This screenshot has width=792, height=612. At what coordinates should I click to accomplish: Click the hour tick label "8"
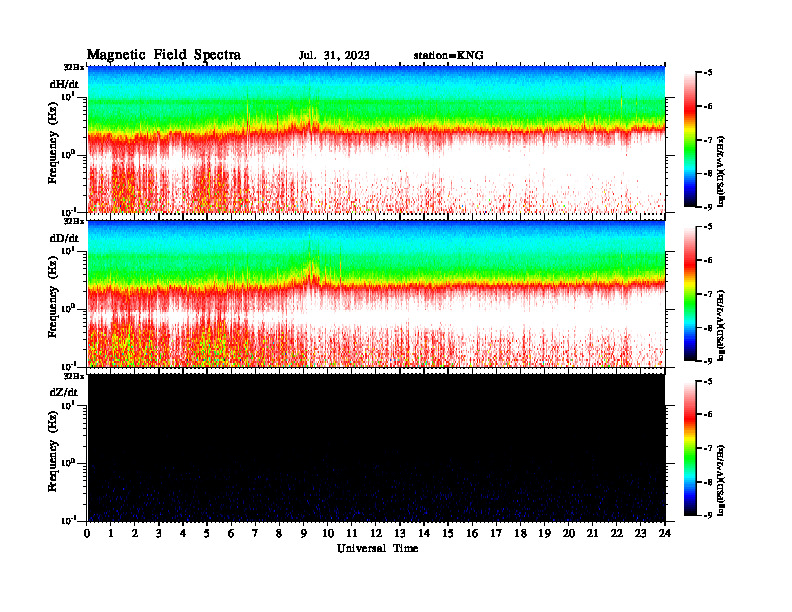[279, 534]
